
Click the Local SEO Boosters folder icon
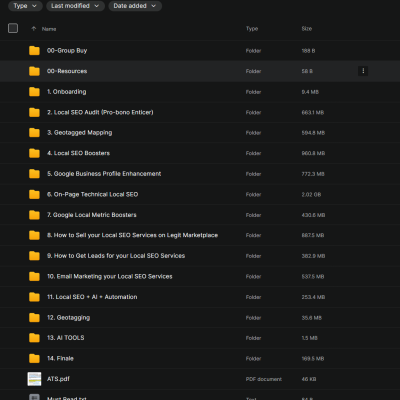coord(34,153)
